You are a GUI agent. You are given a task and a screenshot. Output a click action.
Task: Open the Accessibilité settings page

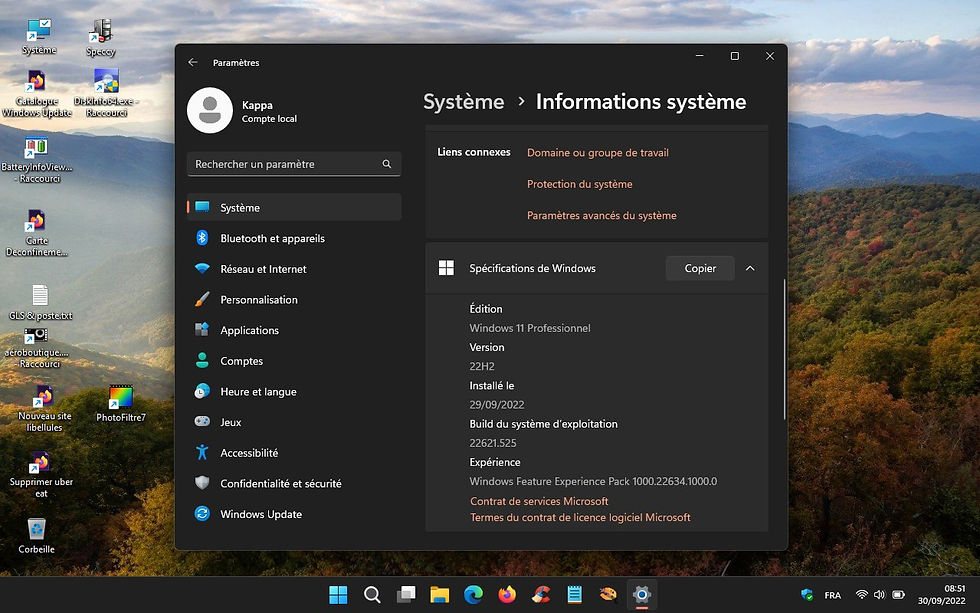[294, 452]
